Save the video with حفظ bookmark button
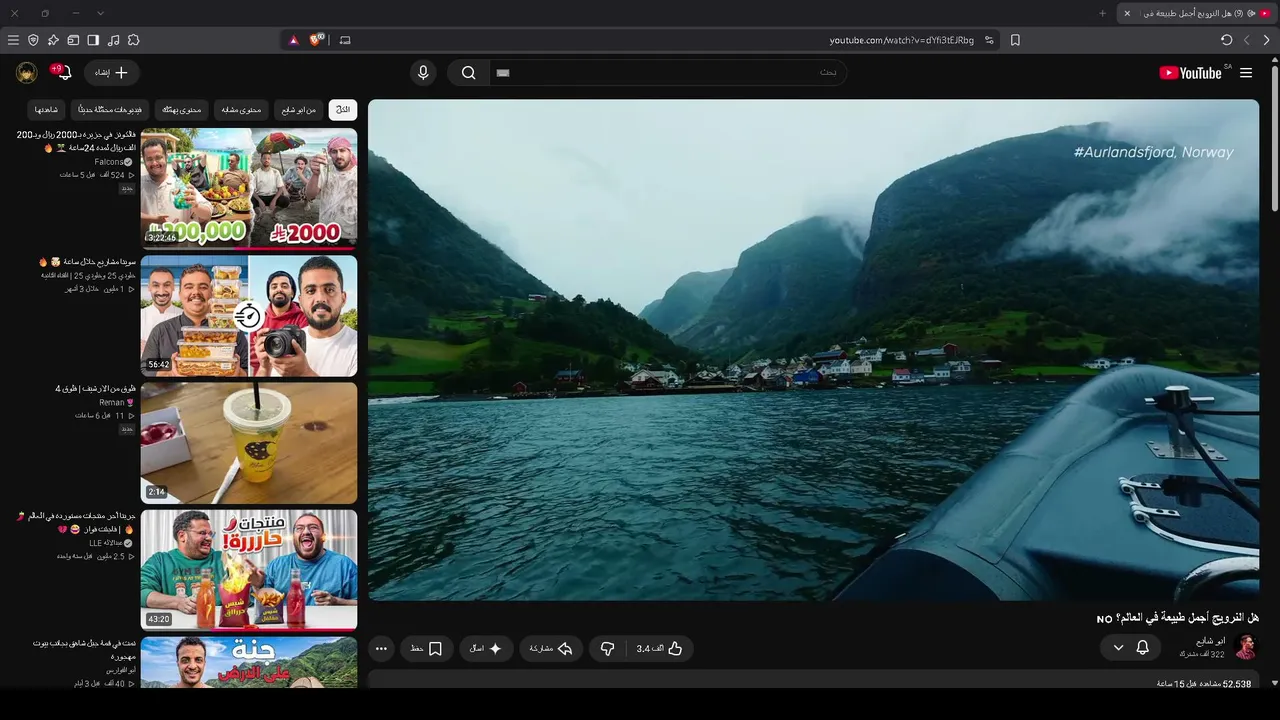The width and height of the screenshot is (1280, 720). click(427, 649)
